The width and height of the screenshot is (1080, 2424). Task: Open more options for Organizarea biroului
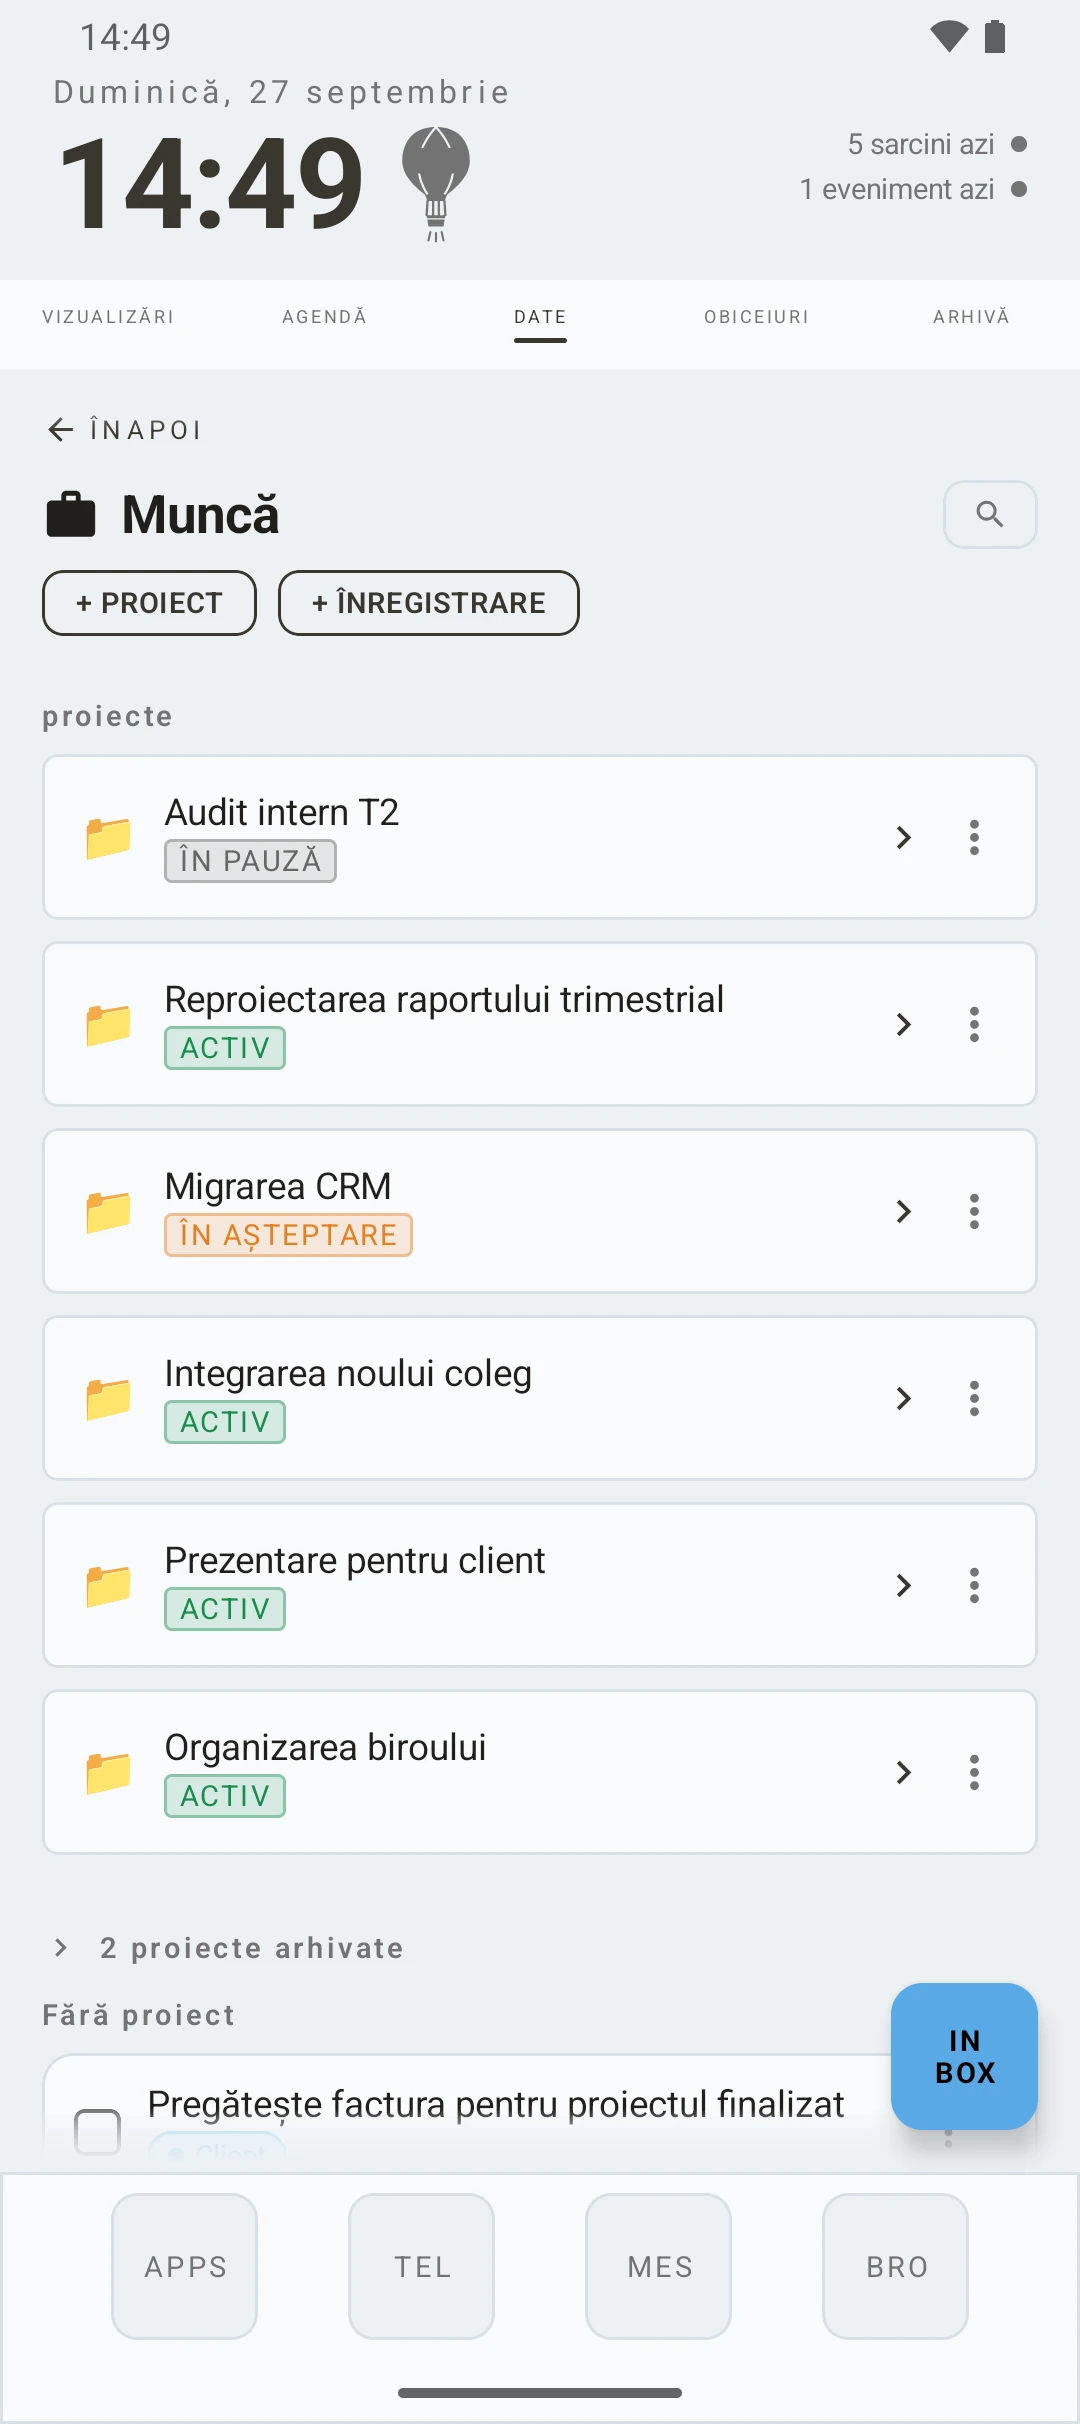pos(974,1772)
